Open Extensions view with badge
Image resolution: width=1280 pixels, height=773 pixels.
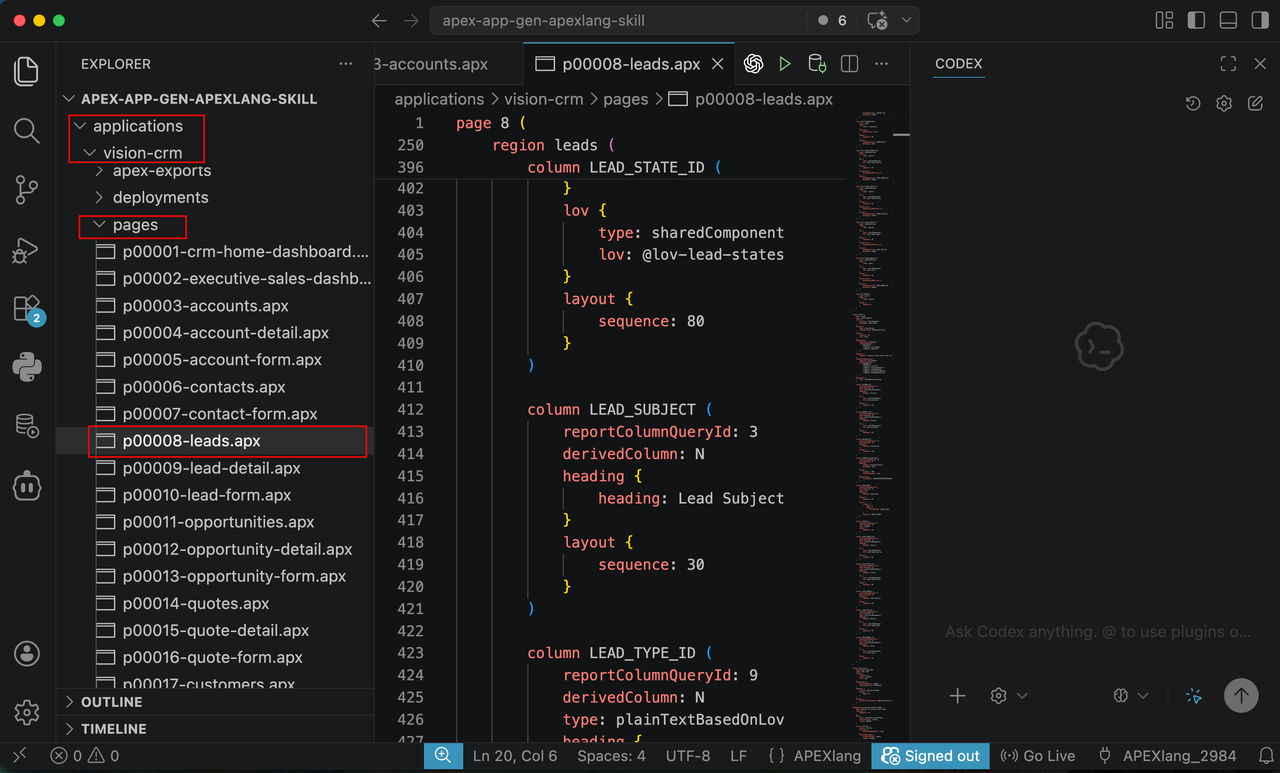[27, 309]
